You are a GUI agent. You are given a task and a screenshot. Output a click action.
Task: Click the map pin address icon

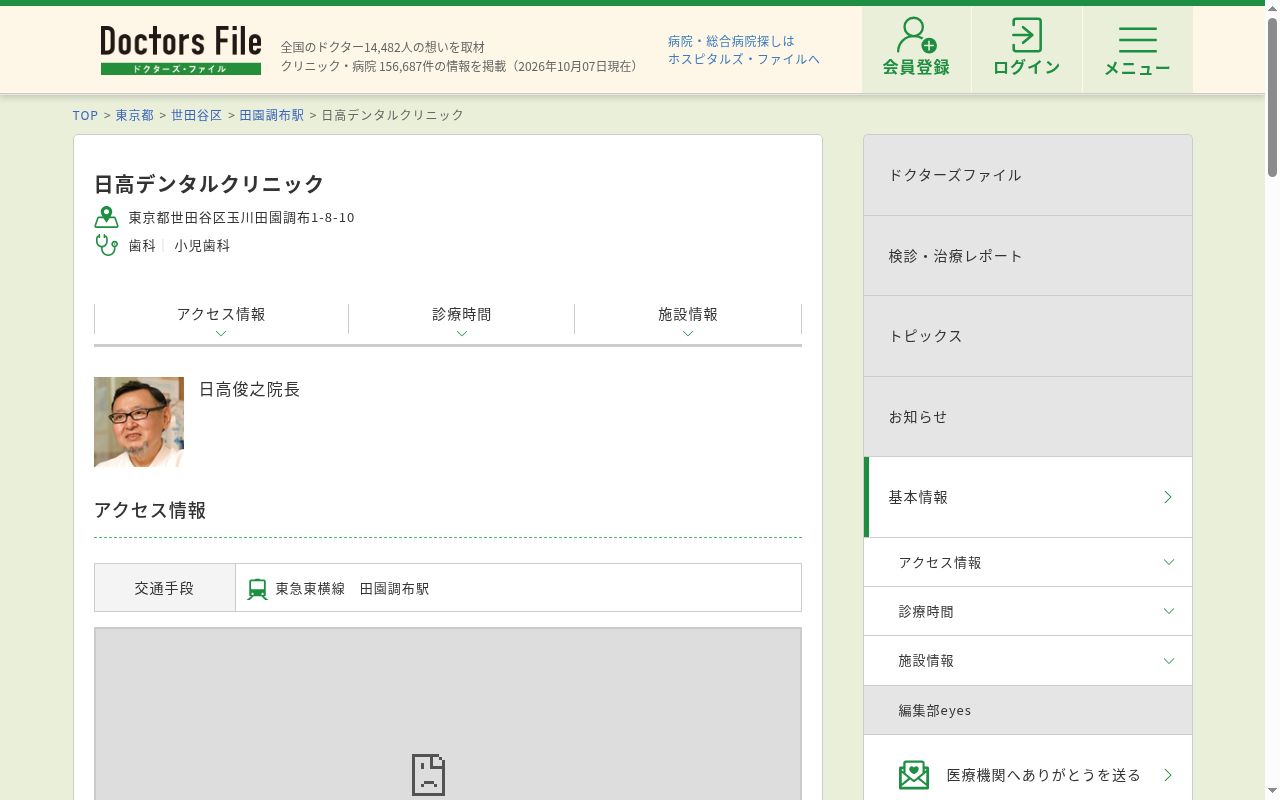(x=106, y=217)
